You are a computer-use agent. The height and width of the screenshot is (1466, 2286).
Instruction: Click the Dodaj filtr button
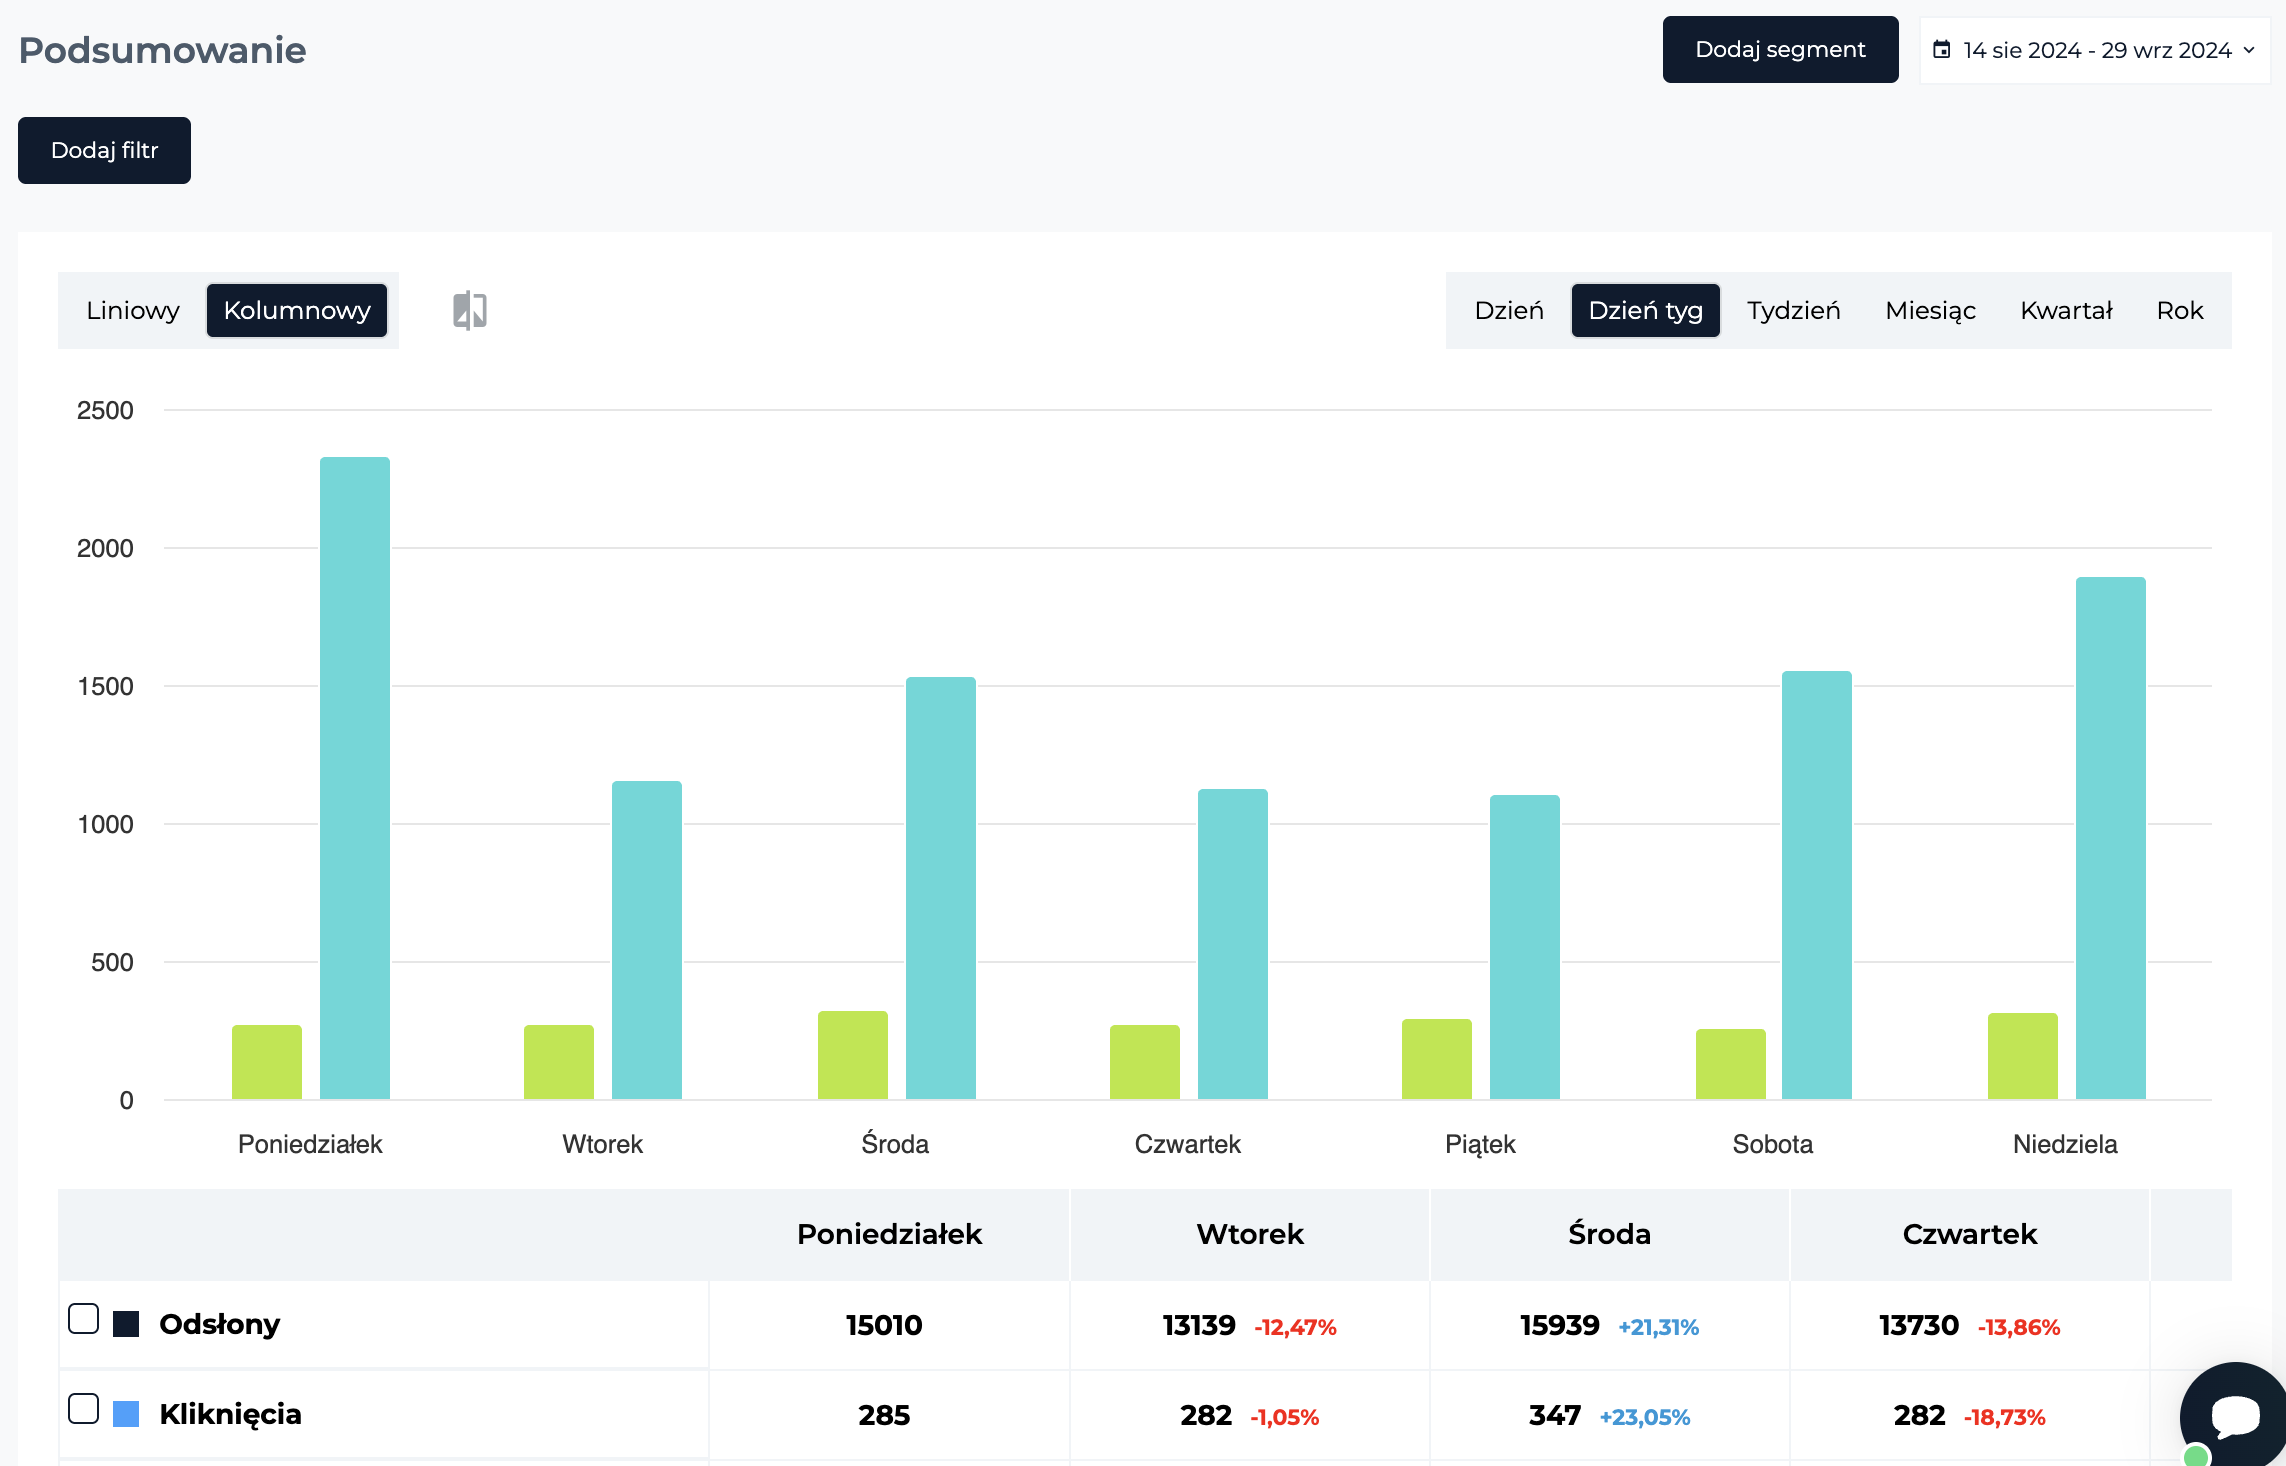tap(104, 150)
